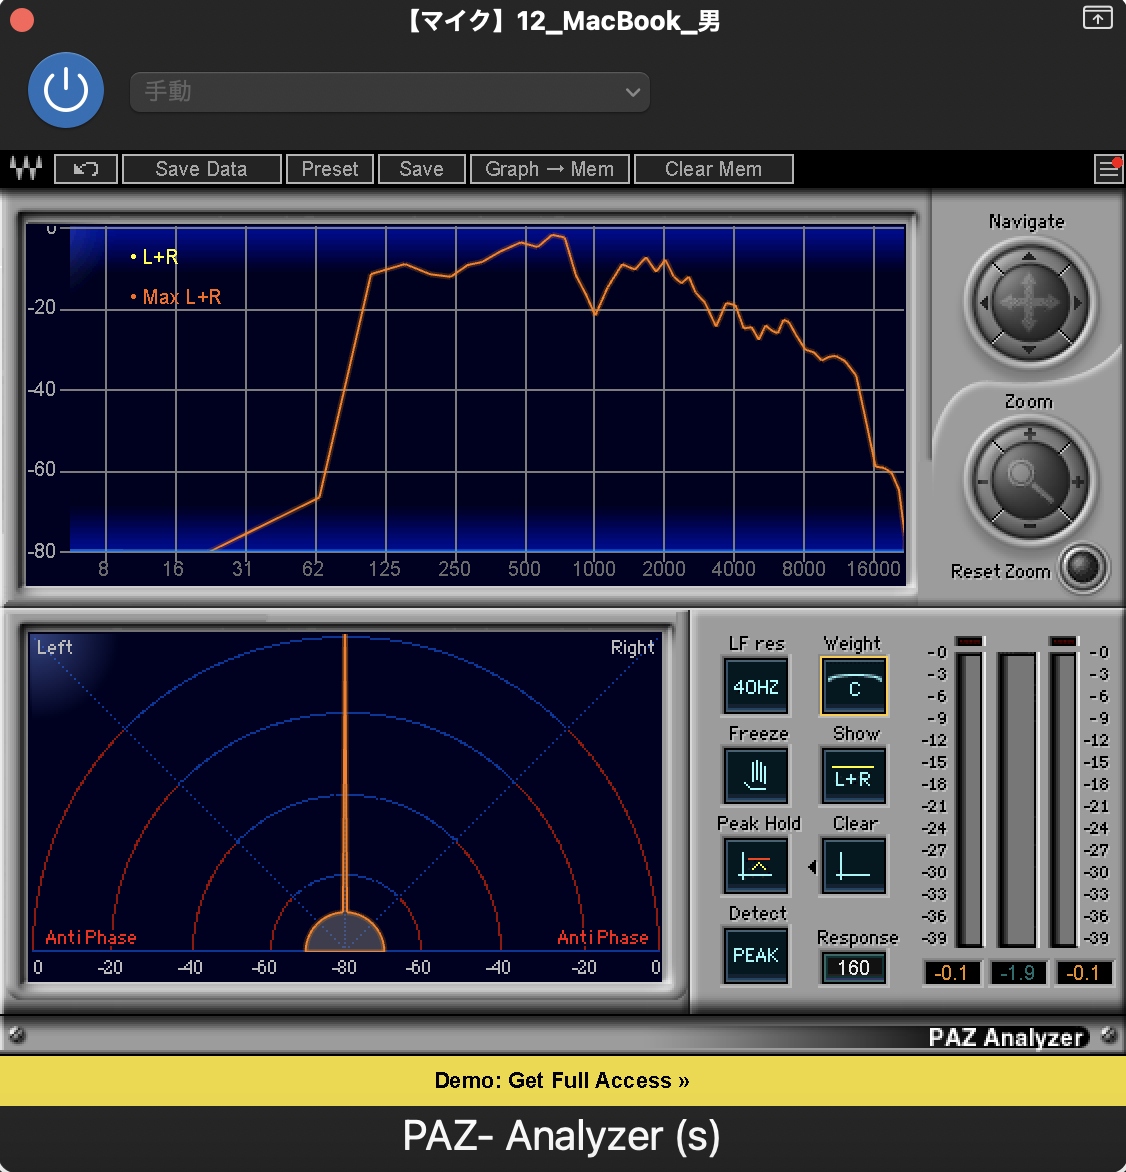
Task: Zoom in vertically with the top plus
Action: 1030,434
